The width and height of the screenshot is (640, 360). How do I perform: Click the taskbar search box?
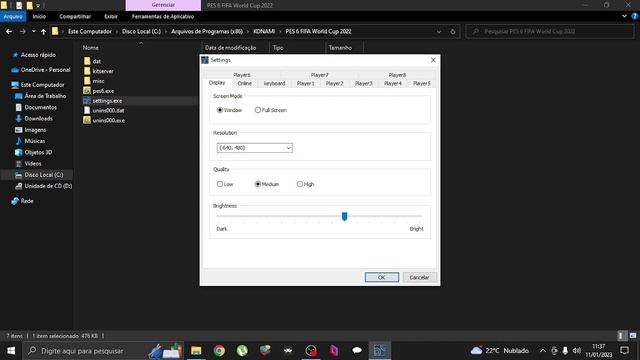(103, 351)
